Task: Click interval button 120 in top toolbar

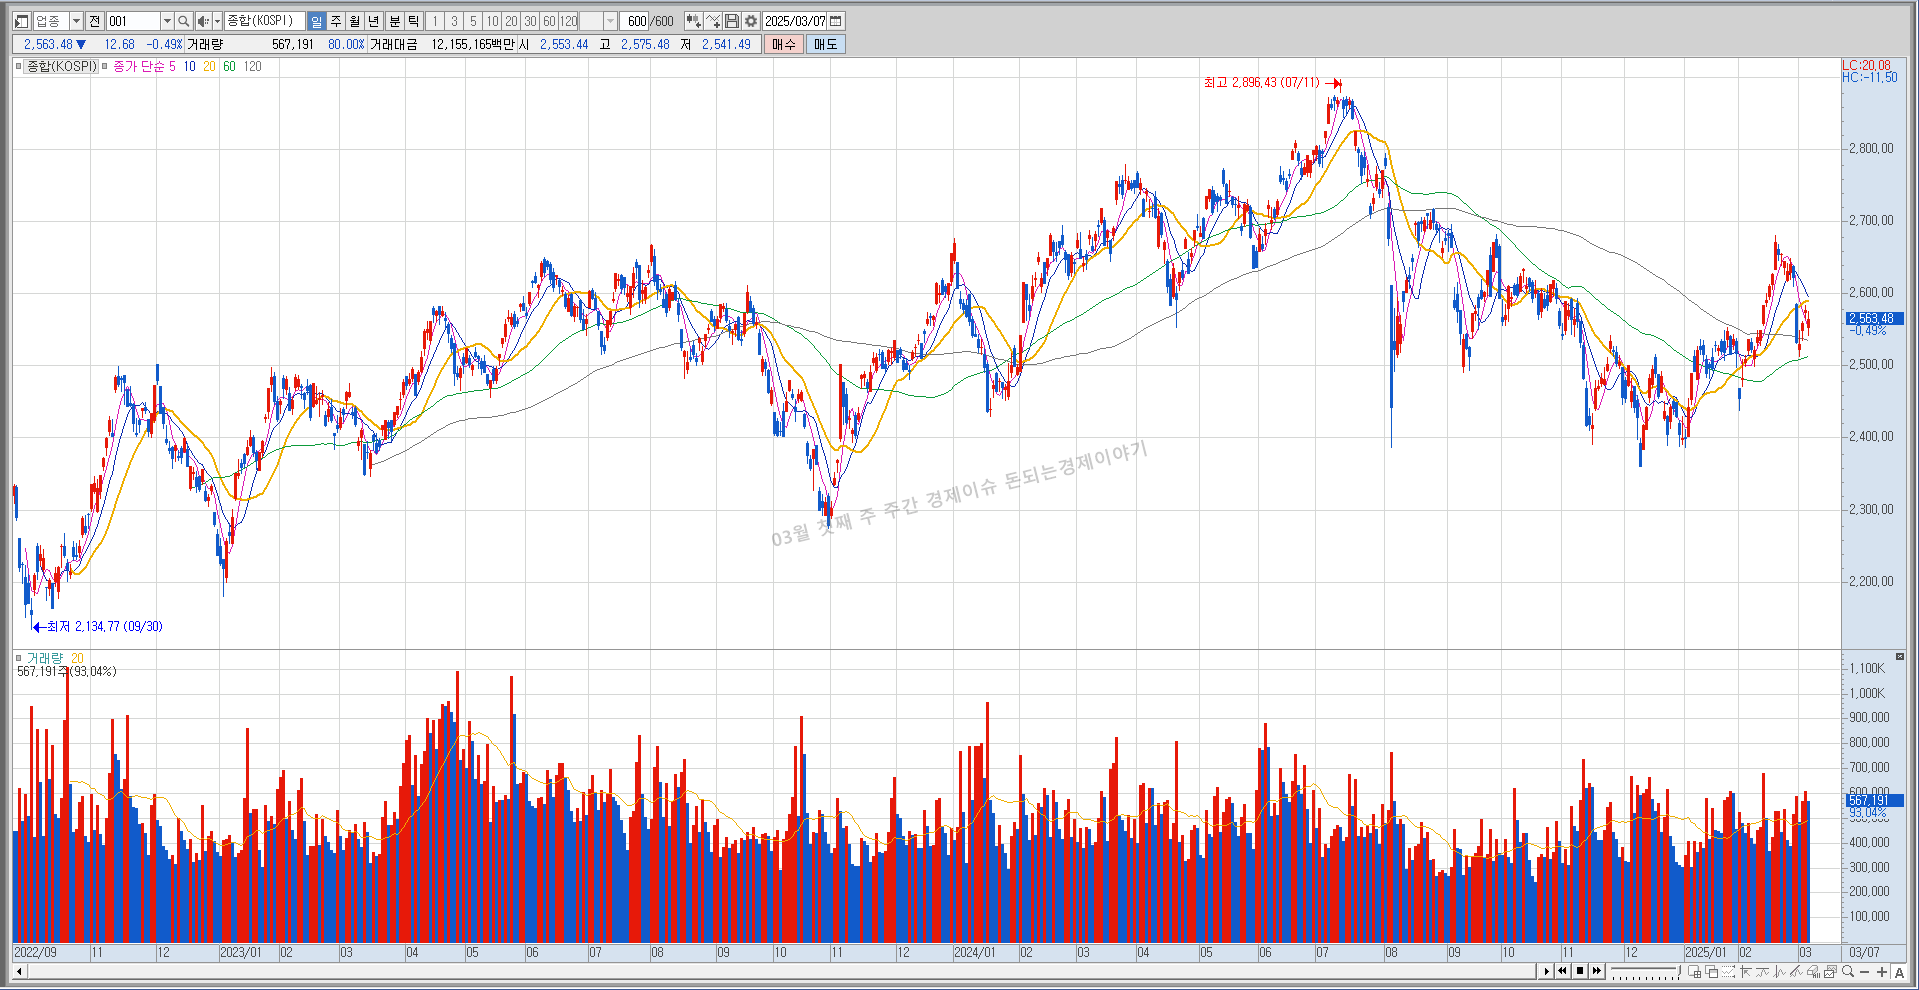Action: pos(569,21)
